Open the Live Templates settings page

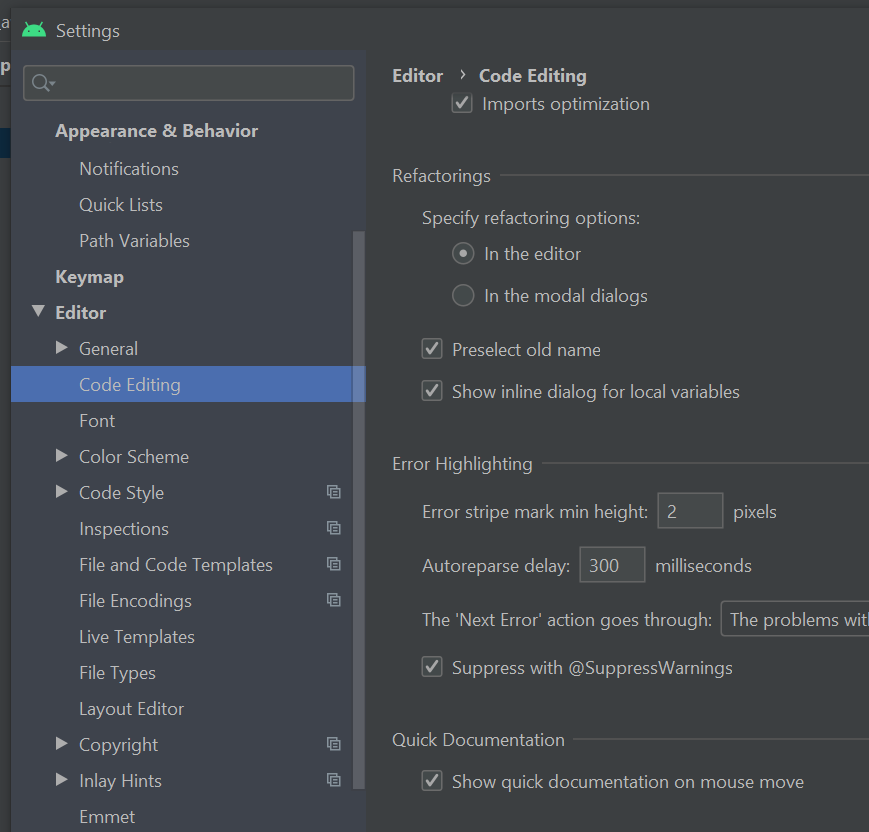[137, 636]
